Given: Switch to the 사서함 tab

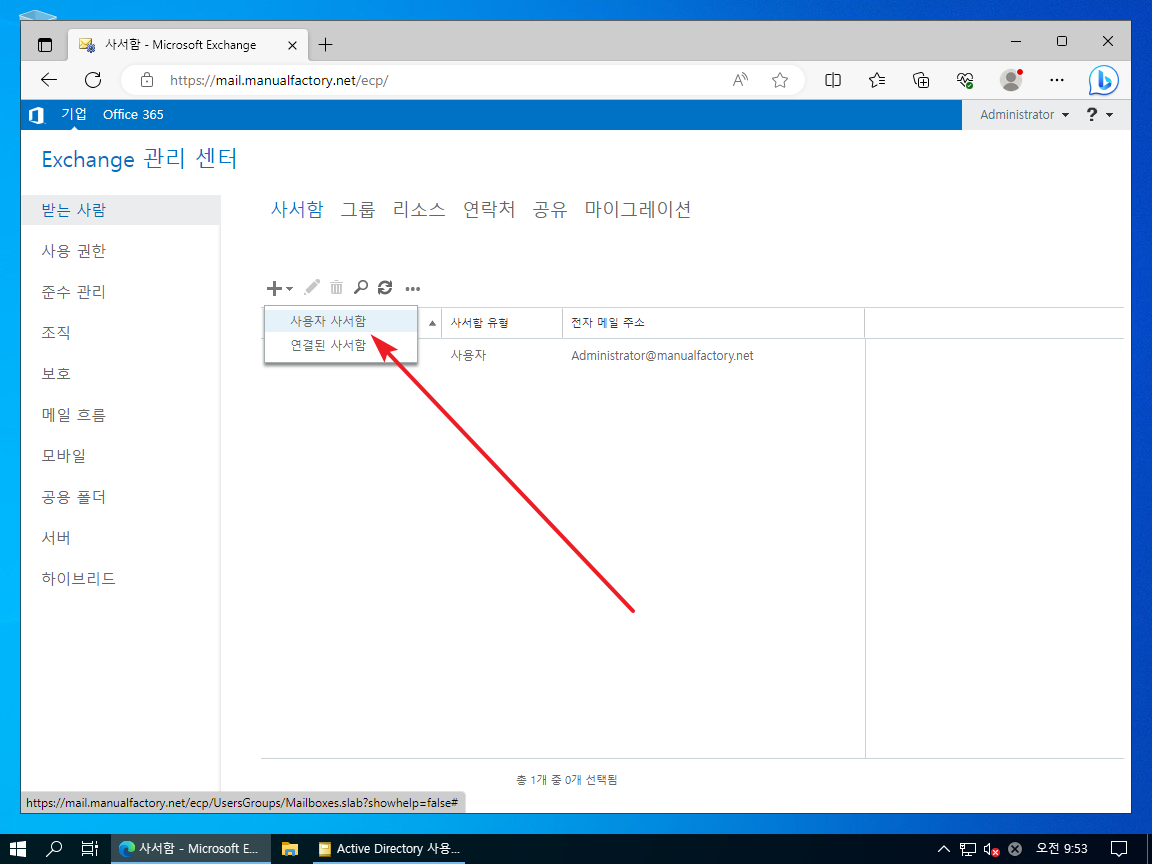Looking at the screenshot, I should (x=297, y=209).
